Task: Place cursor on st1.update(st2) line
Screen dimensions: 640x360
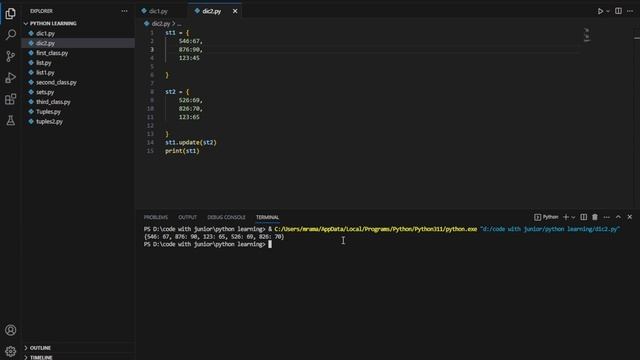Action: (191, 142)
